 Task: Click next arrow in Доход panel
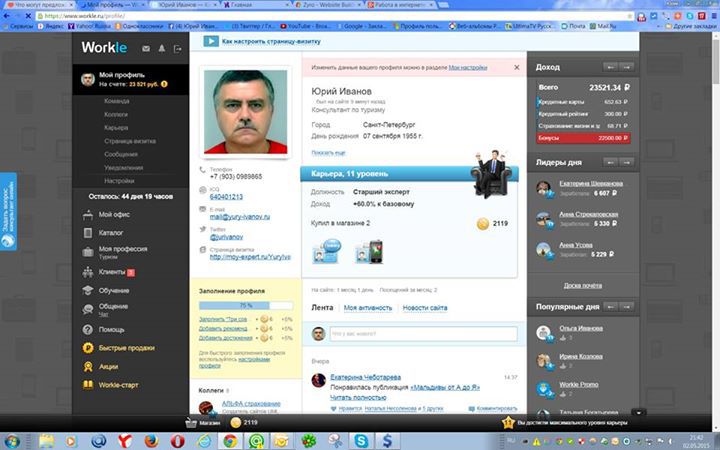pyautogui.click(x=637, y=67)
